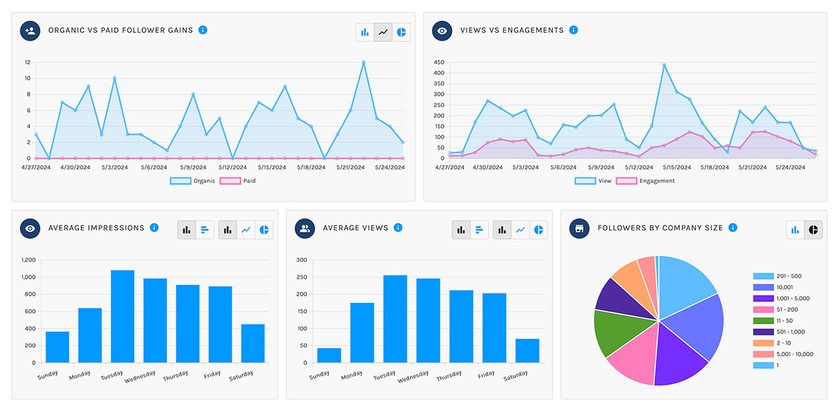Select the green 11 - 50 pie slice
Image resolution: width=840 pixels, height=412 pixels.
click(x=620, y=333)
